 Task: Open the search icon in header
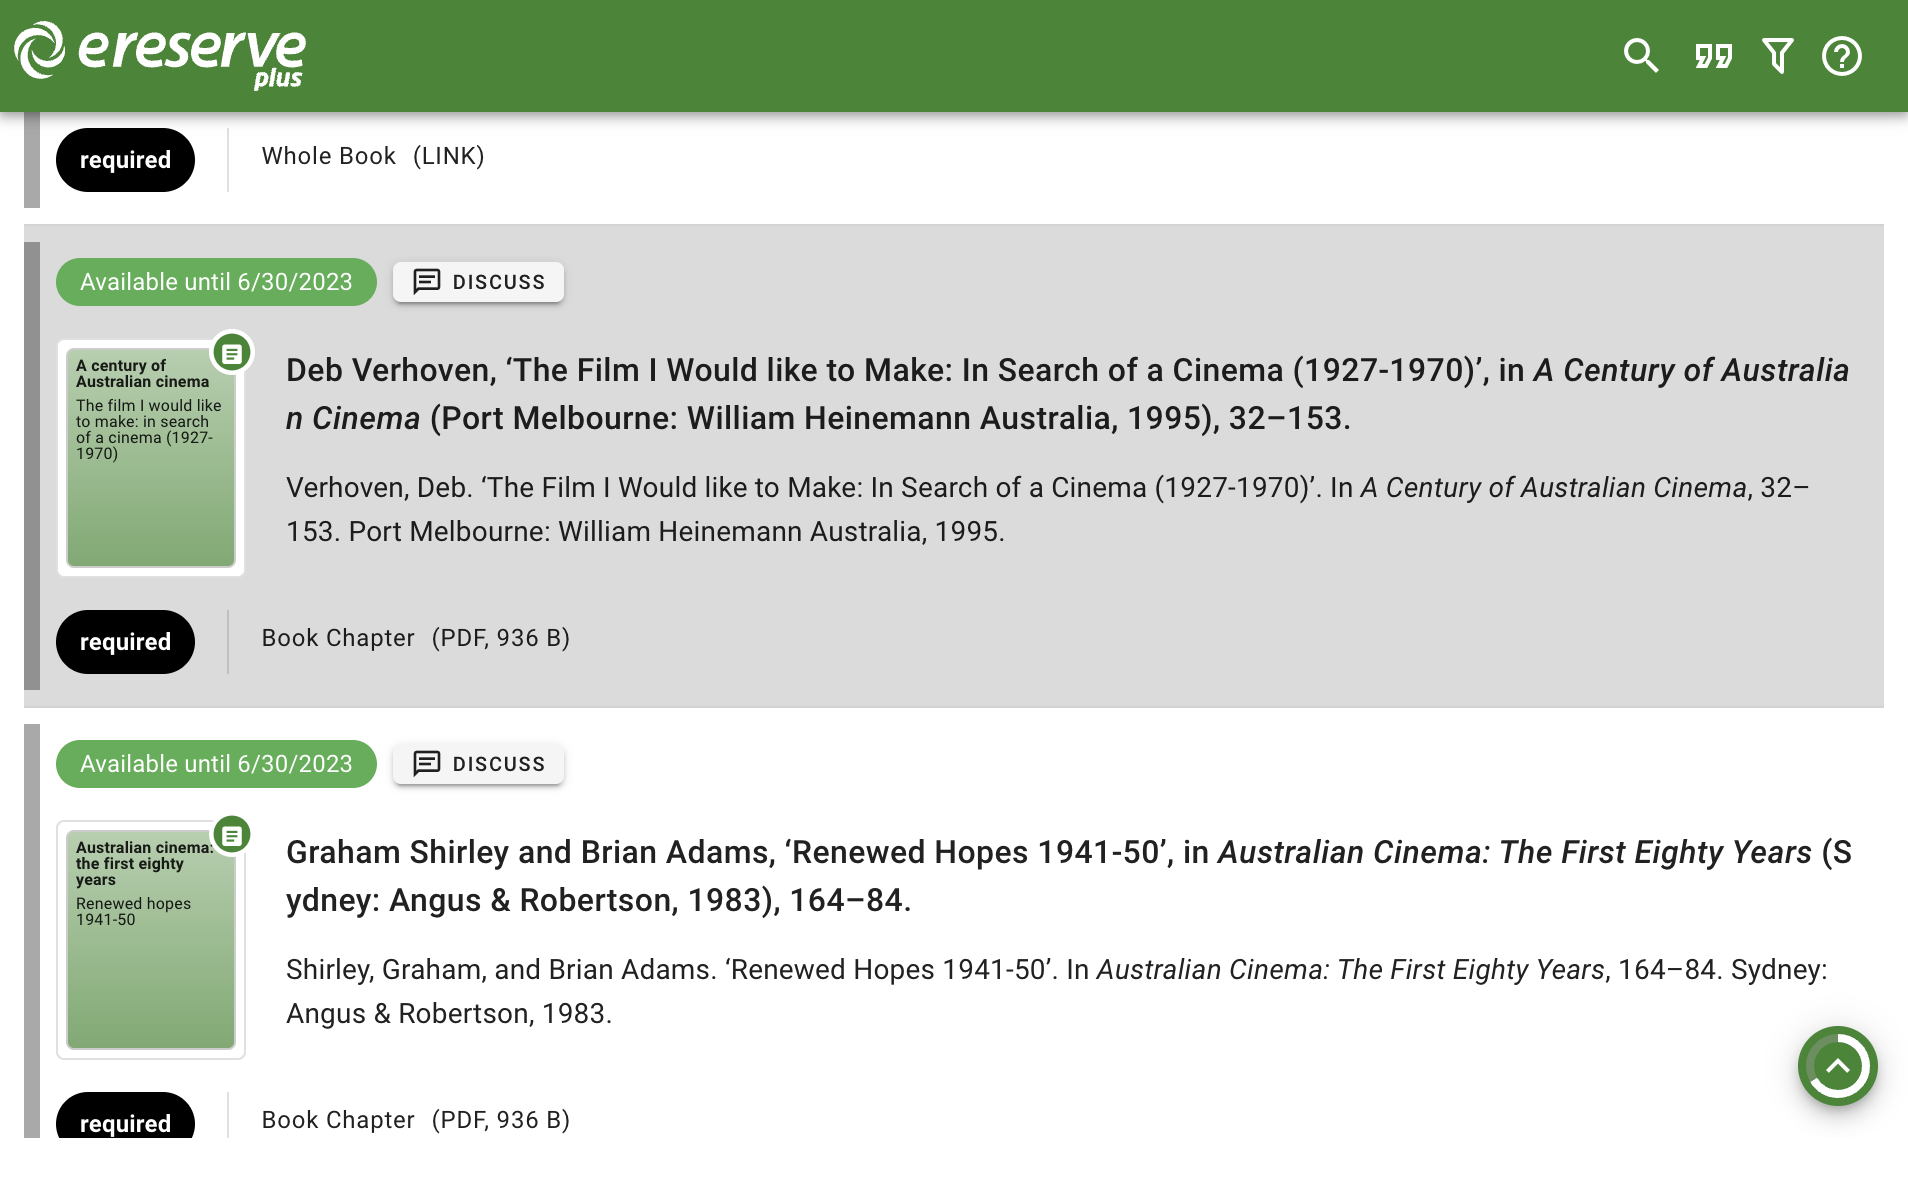[x=1640, y=56]
